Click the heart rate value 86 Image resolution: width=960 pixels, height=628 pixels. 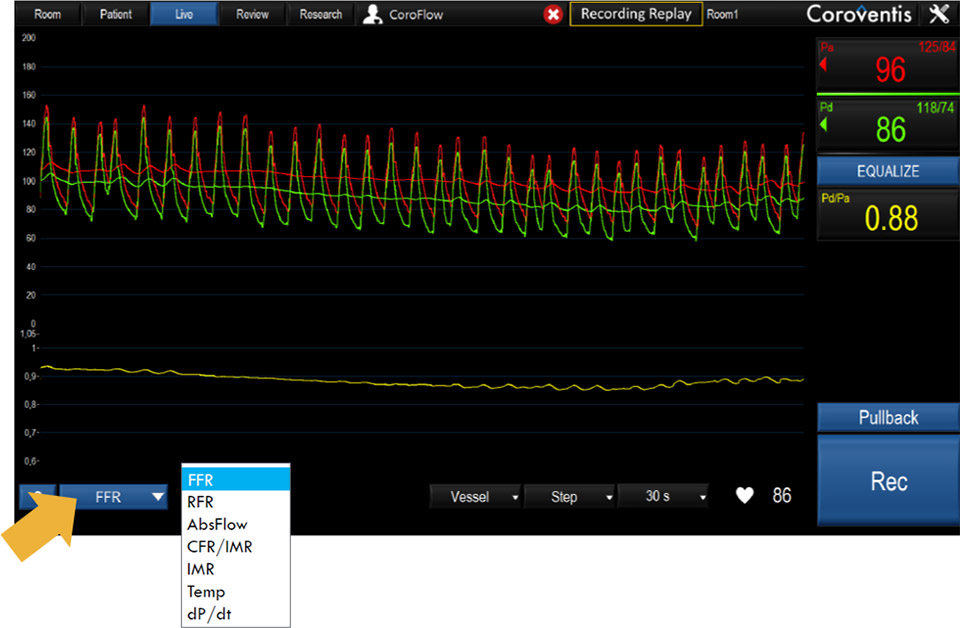(782, 495)
